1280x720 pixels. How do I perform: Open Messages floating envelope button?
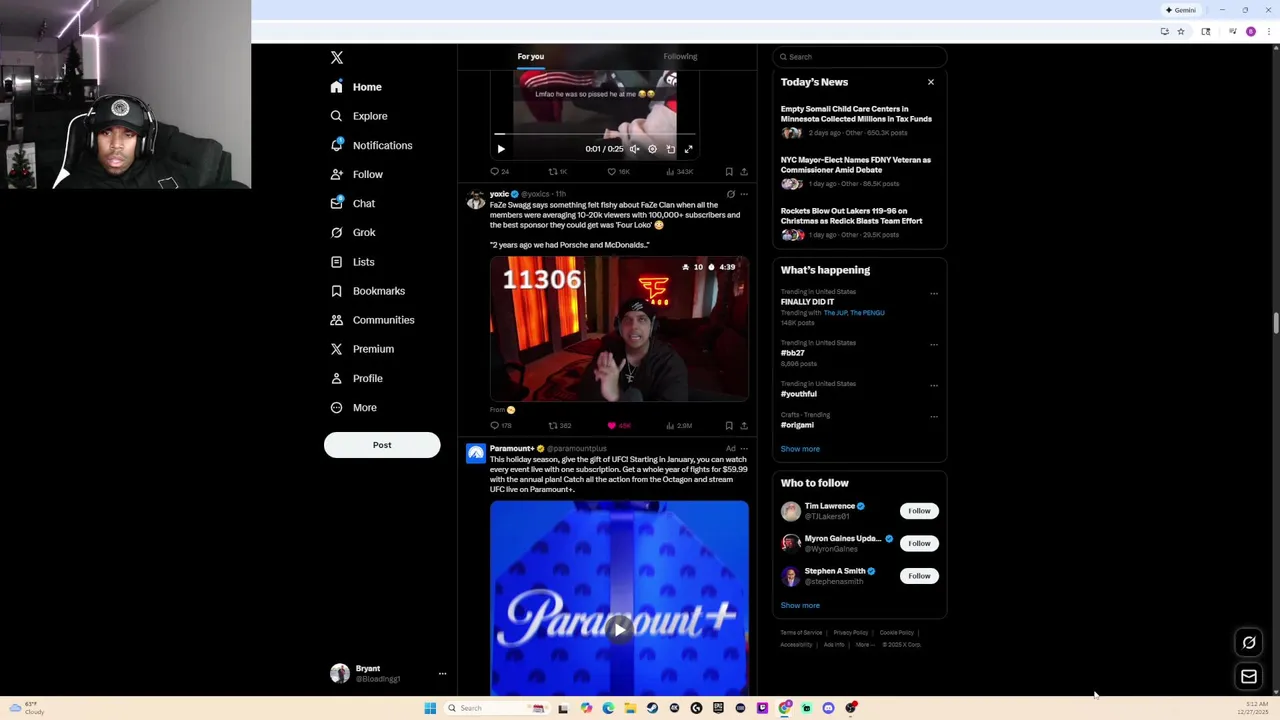[1249, 677]
